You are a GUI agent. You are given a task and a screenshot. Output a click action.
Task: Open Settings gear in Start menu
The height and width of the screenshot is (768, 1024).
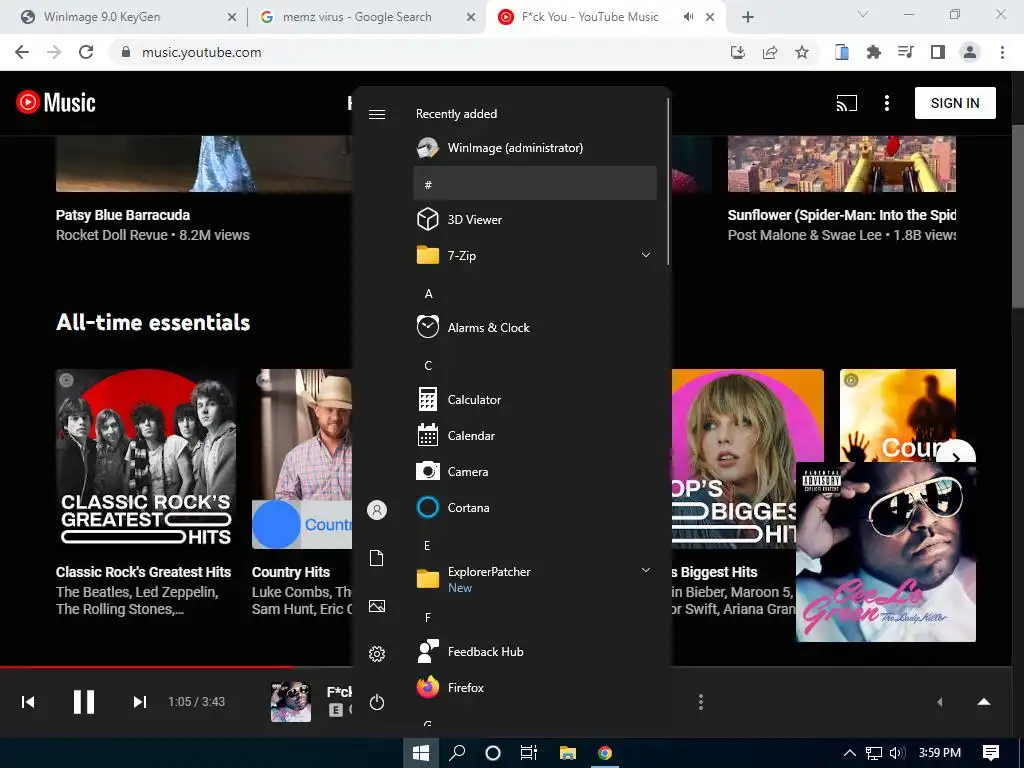click(377, 654)
